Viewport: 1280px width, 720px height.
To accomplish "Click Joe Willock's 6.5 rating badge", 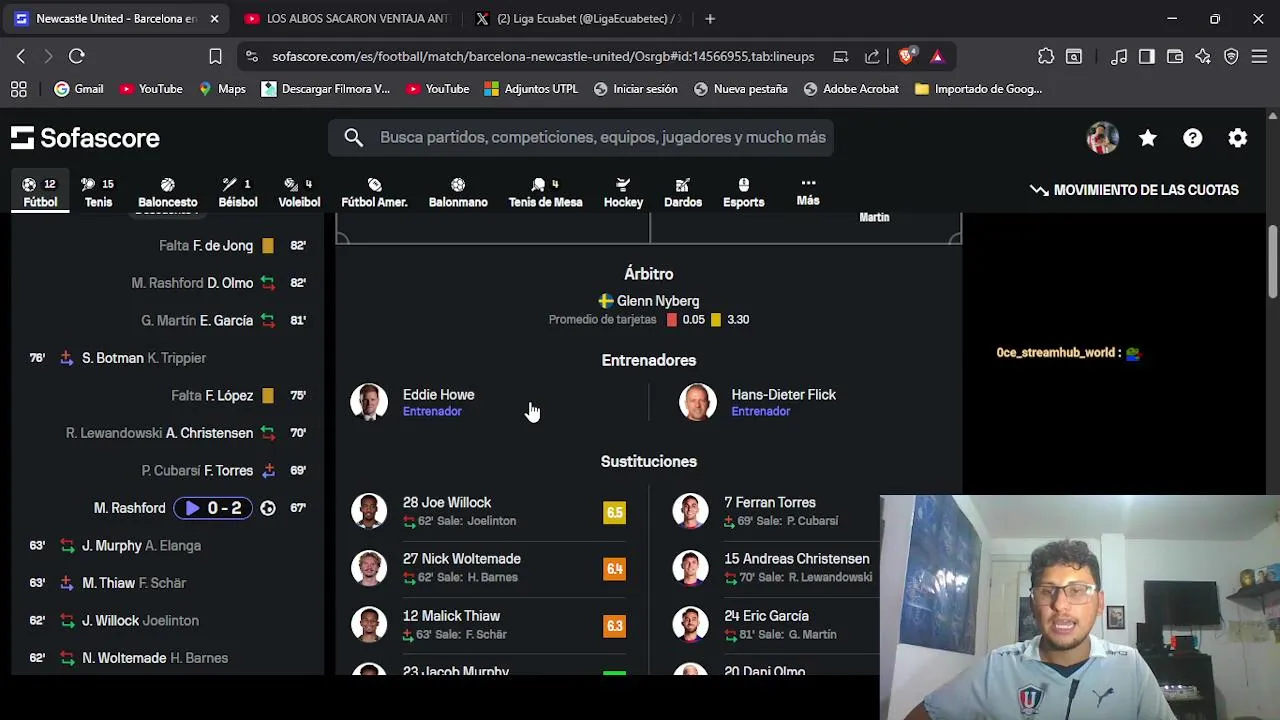I will tap(614, 513).
